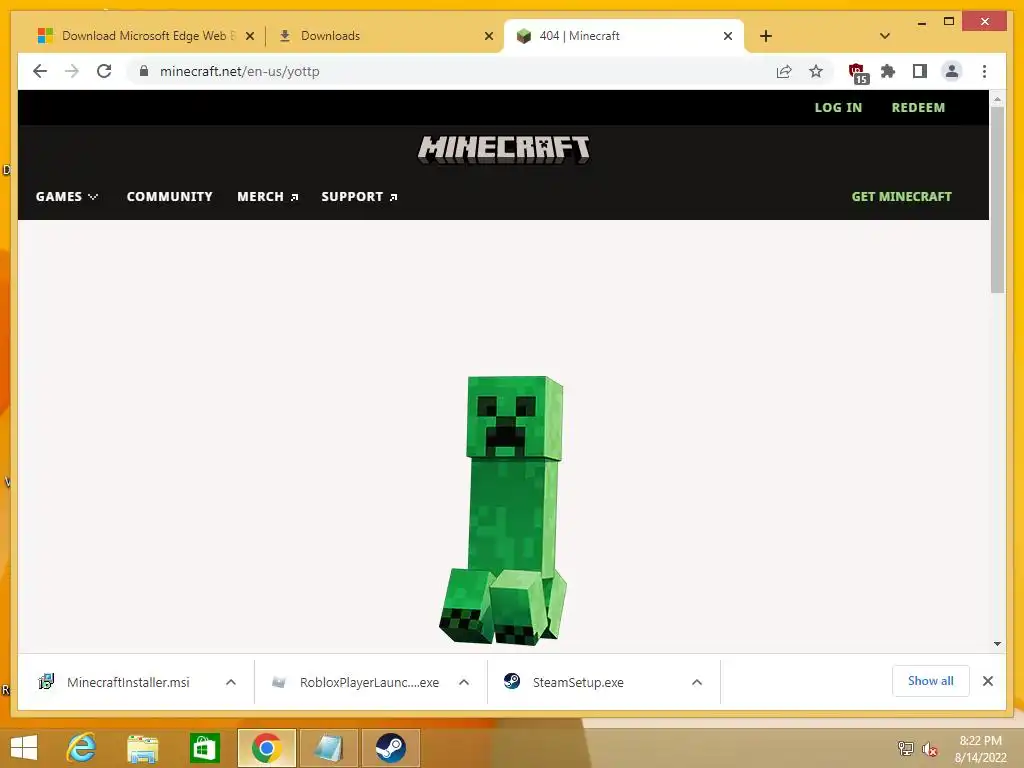This screenshot has width=1024, height=768.
Task: Expand options for RobloxPlayerLauncher exe
Action: [464, 682]
